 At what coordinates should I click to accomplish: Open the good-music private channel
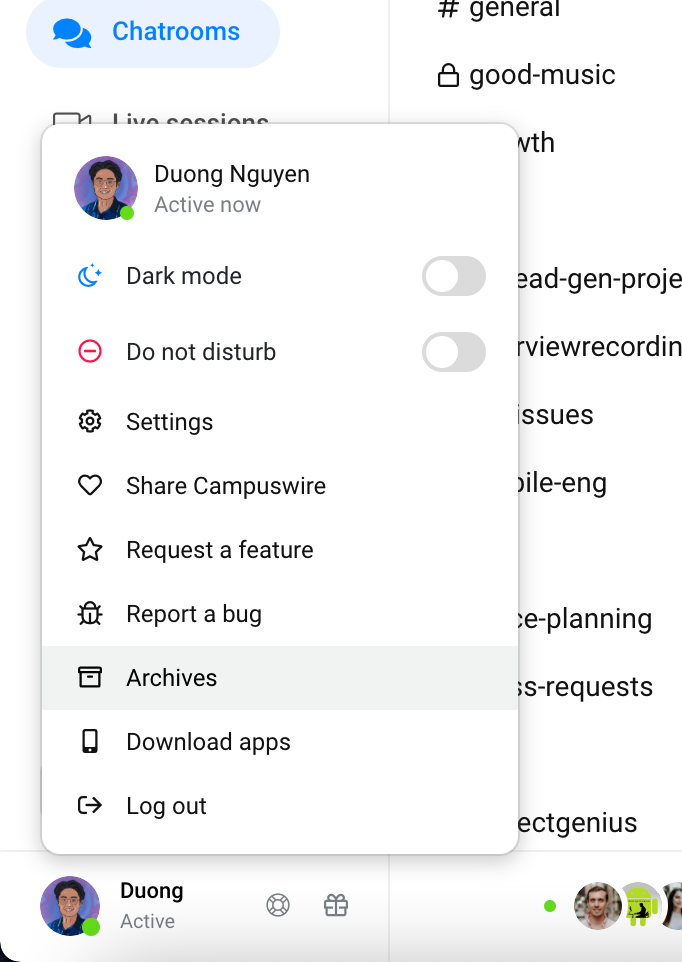tap(526, 75)
